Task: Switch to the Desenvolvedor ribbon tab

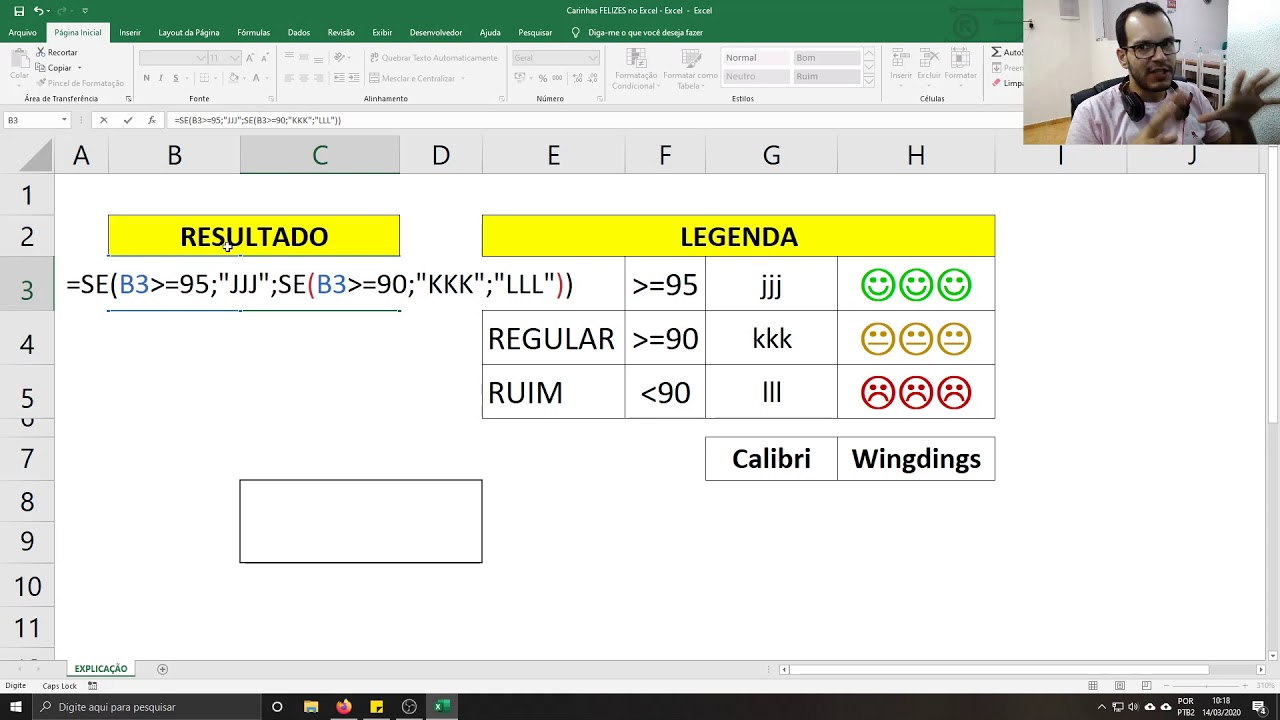Action: coord(436,32)
